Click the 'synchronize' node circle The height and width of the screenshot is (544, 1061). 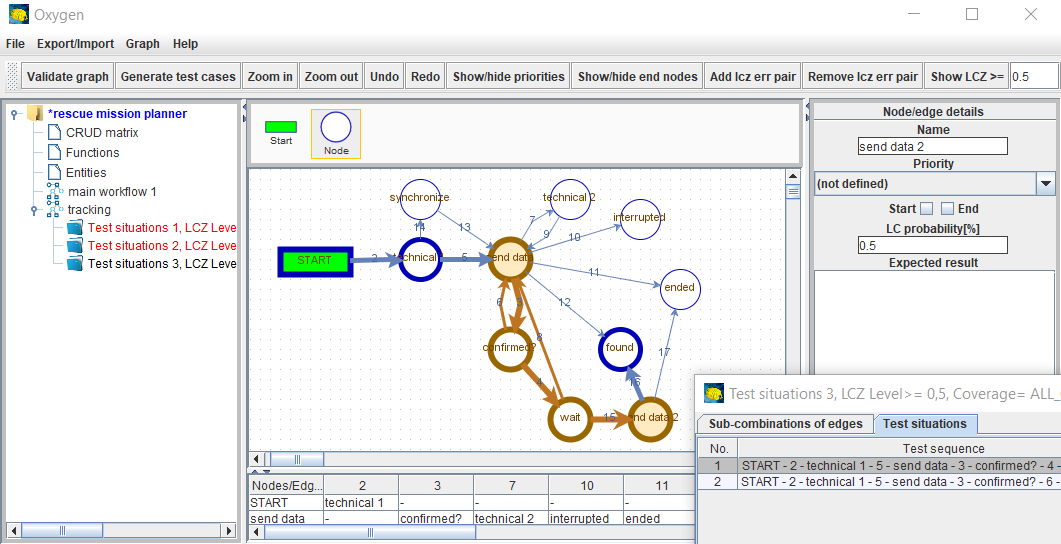pos(420,198)
